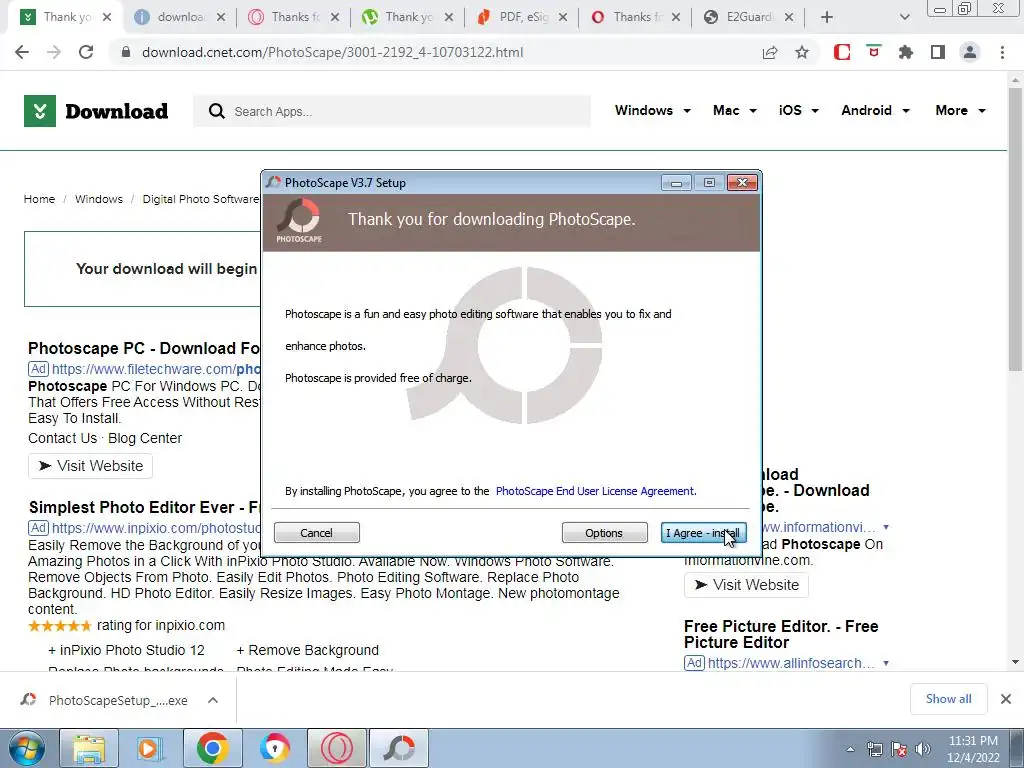
Task: Click the PhotoScape setup taskbar icon
Action: [399, 748]
